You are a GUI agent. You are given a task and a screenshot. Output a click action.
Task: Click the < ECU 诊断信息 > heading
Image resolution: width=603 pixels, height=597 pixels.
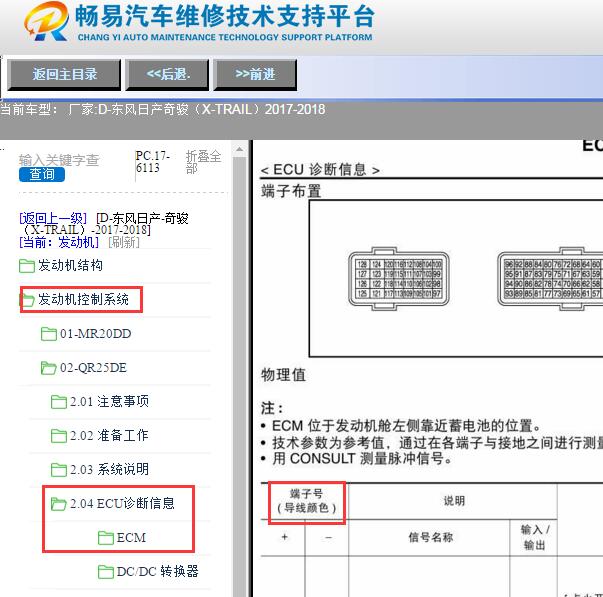click(x=320, y=170)
